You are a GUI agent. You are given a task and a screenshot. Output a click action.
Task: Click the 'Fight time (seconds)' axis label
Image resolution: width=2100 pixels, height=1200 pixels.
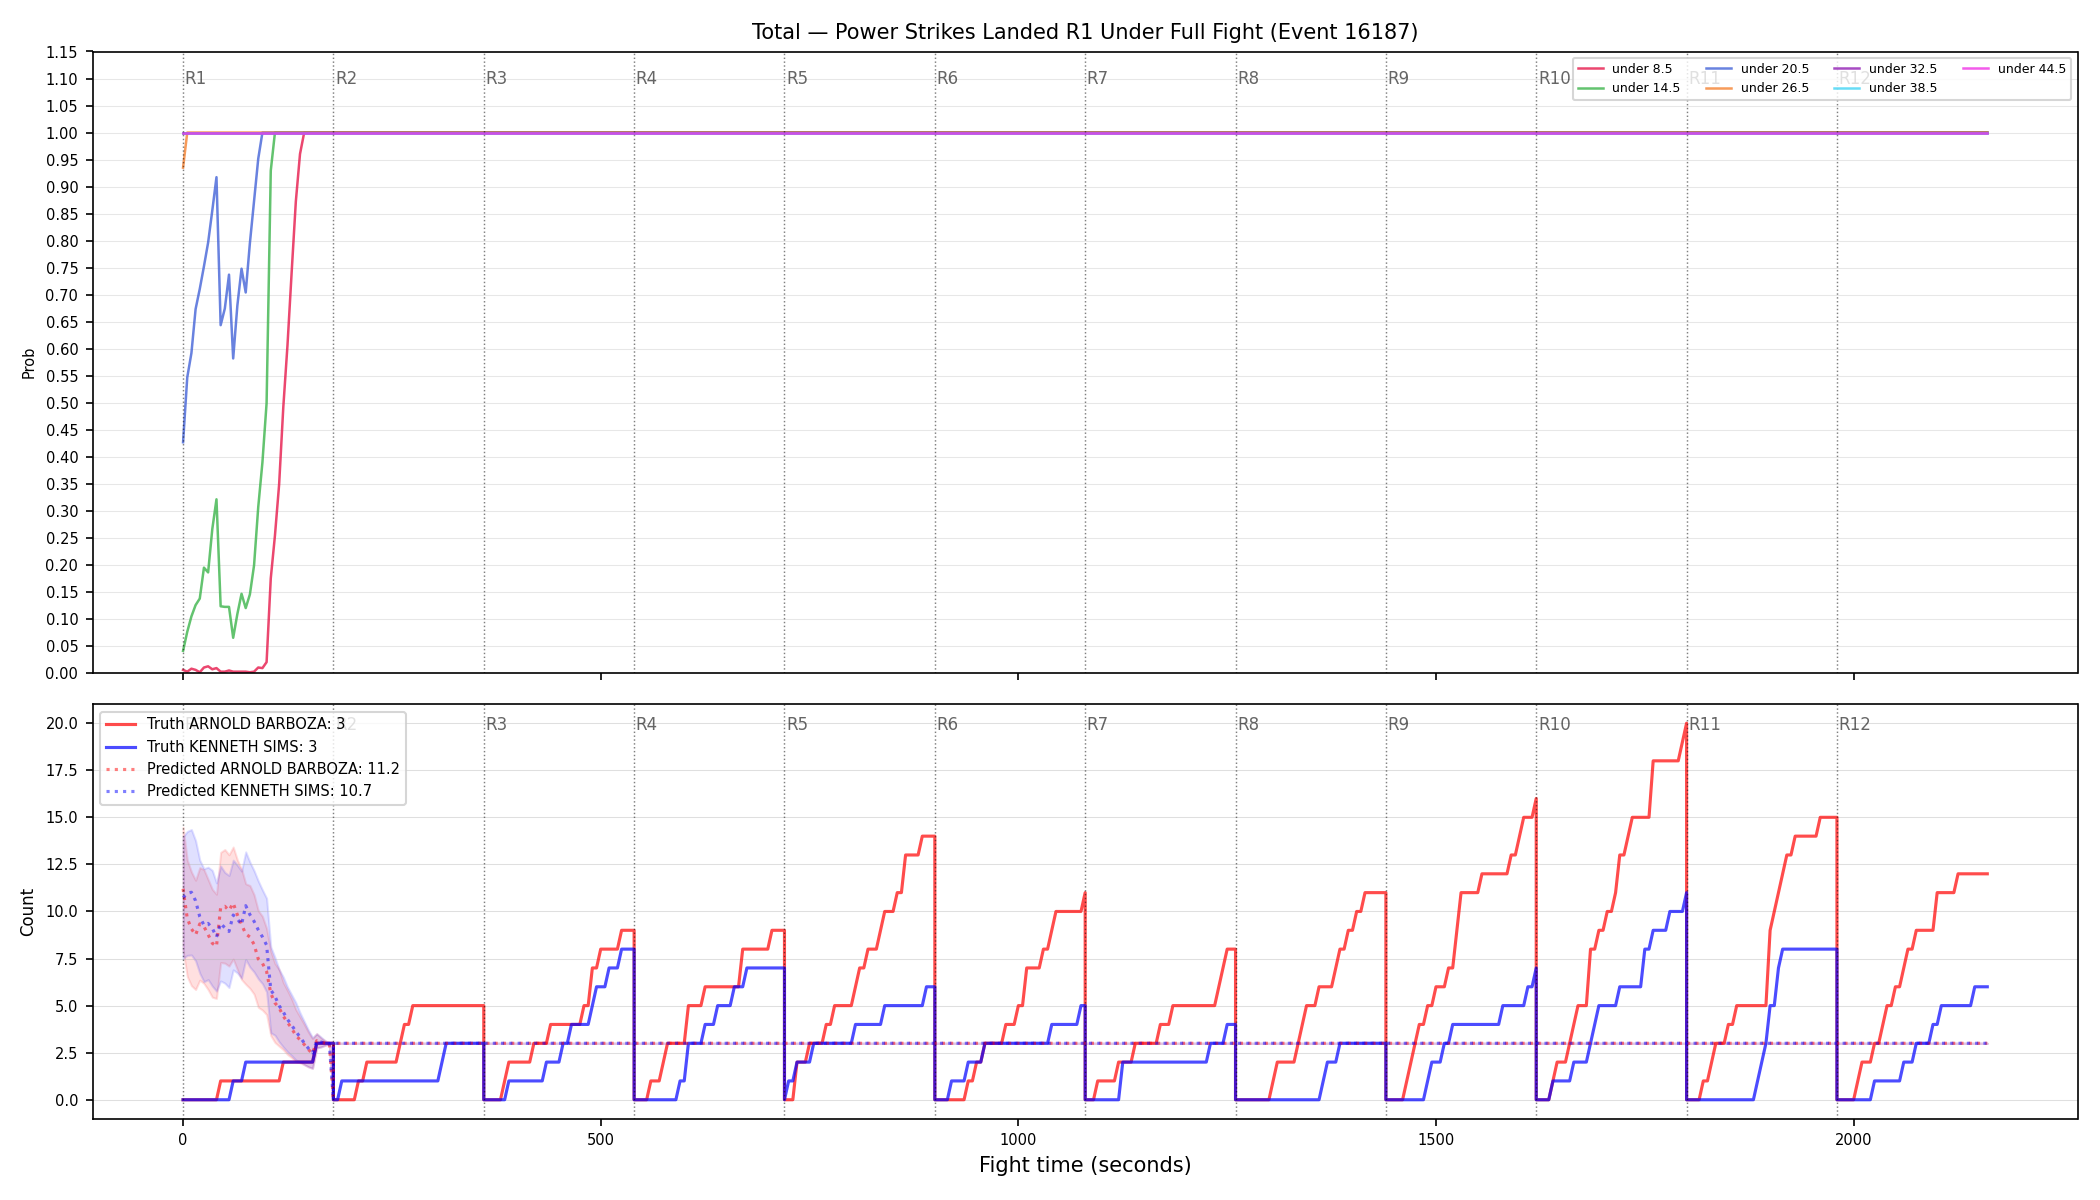1085,1165
